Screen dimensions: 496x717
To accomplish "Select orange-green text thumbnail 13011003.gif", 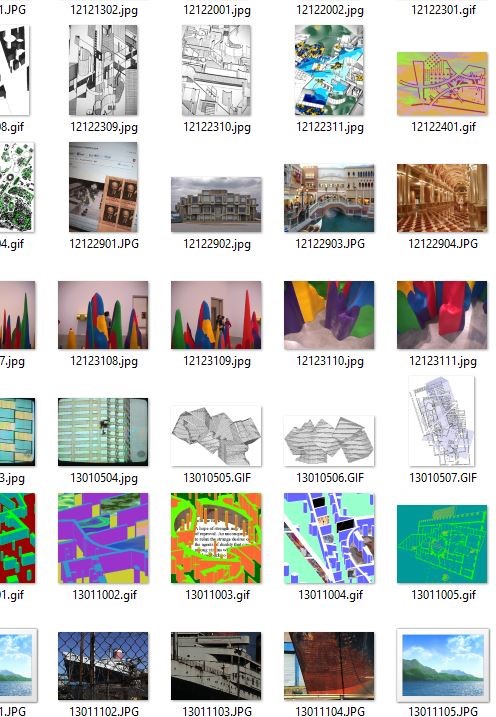I will click(216, 538).
